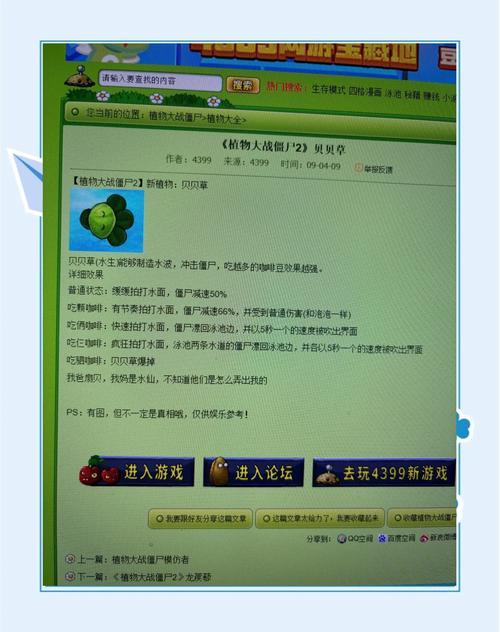Click the 进入游戏 button with cherry bomb
Screen dimensions: 500x632
[137, 471]
